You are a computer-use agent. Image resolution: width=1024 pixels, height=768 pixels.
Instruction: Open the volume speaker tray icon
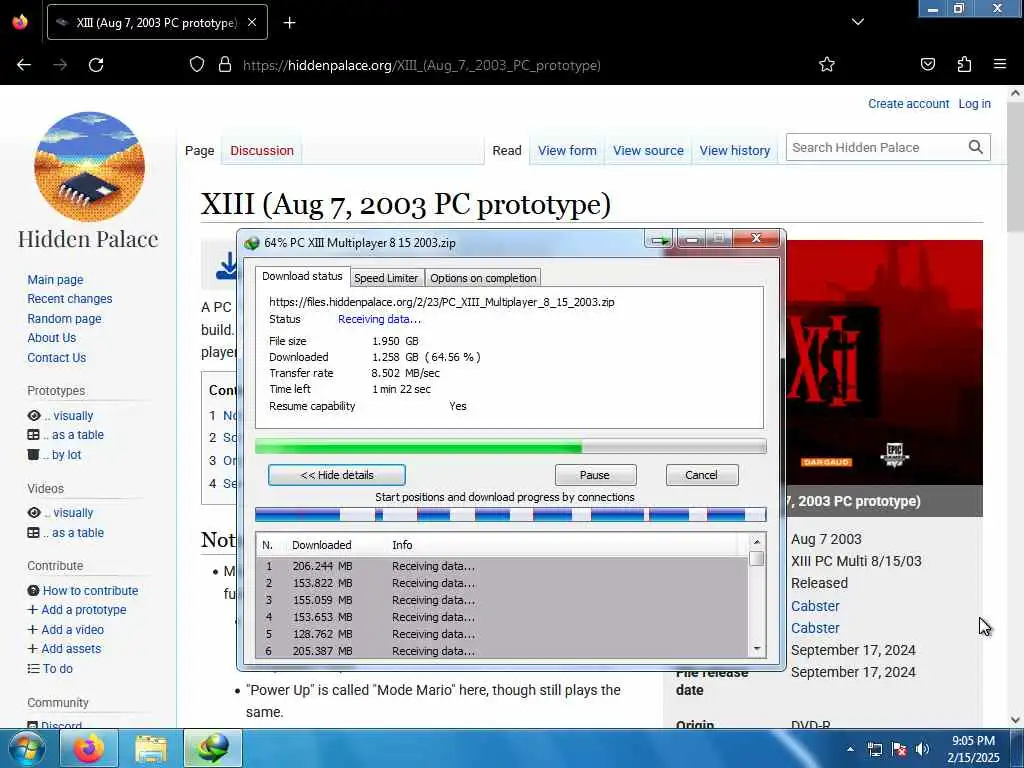point(922,750)
